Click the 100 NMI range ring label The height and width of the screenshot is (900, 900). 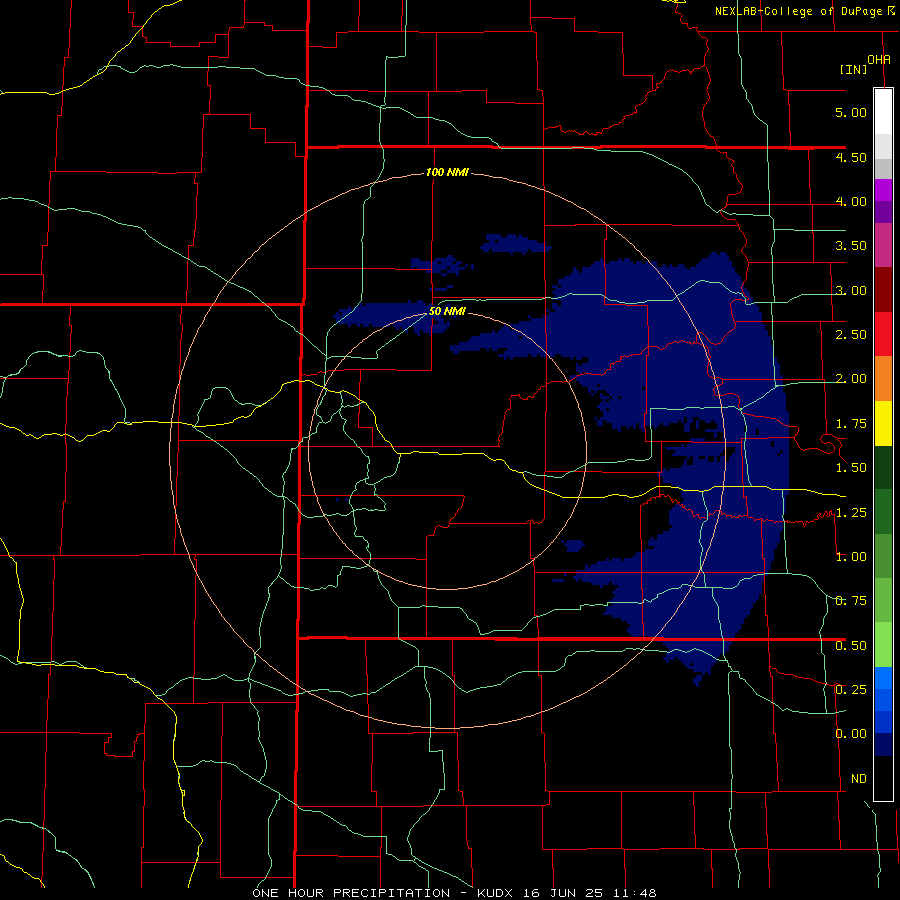[447, 172]
